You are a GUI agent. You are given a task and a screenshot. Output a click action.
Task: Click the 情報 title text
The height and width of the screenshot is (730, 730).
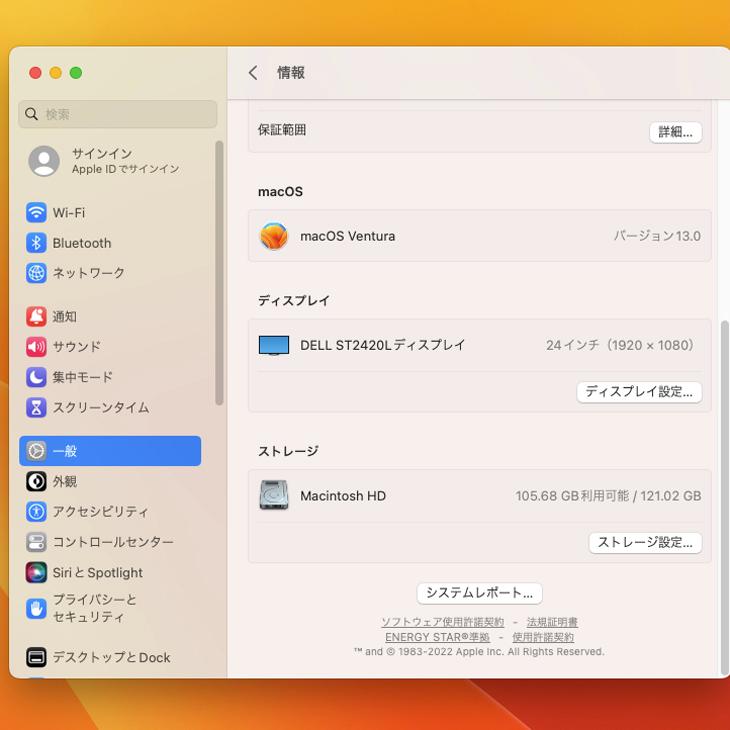point(291,73)
